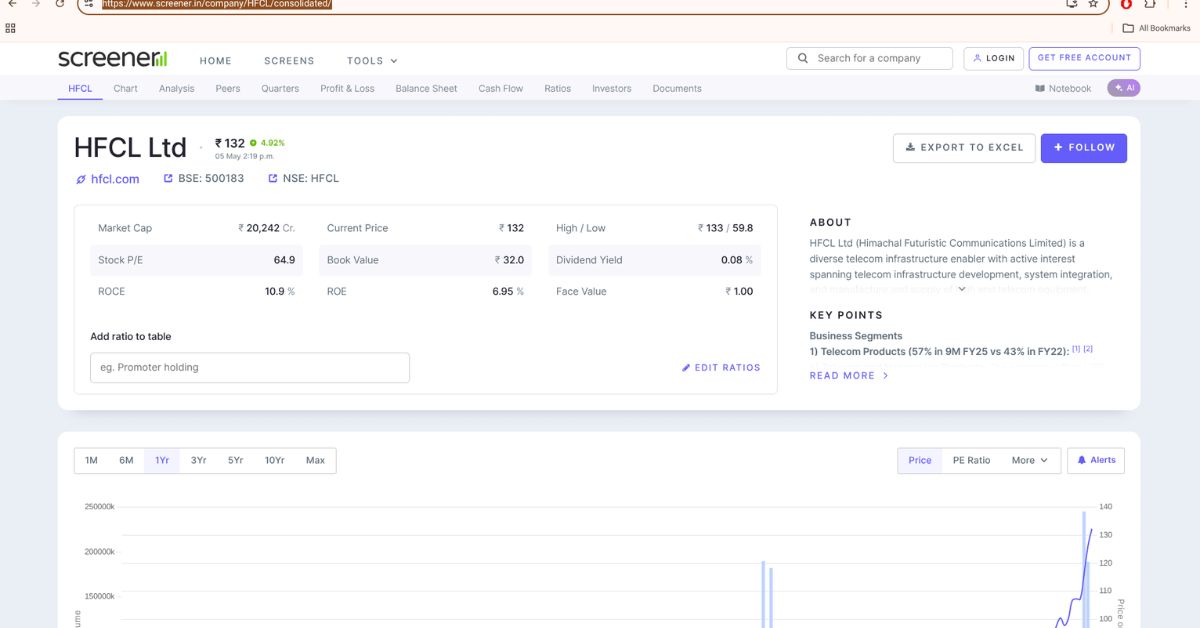Click the bookmark star icon in address bar

pos(1093,4)
